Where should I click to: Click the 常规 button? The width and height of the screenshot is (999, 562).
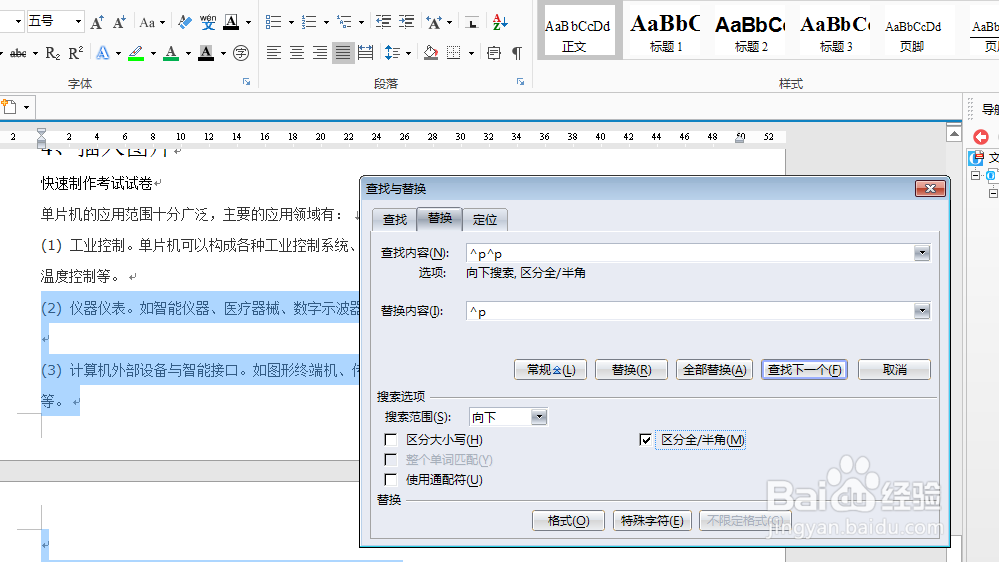(550, 370)
